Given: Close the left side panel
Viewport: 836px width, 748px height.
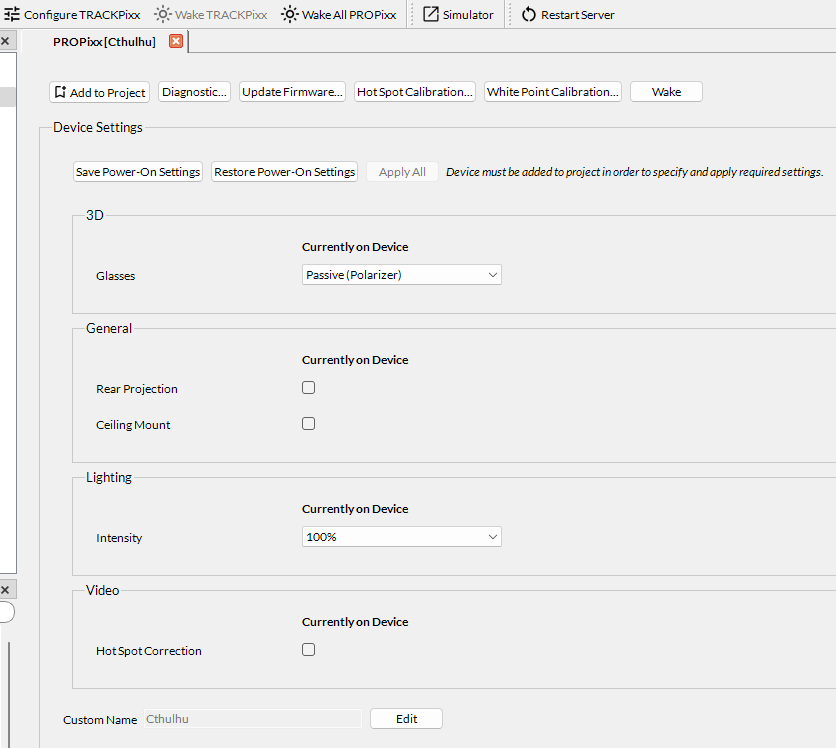Looking at the screenshot, I should (x=5, y=41).
